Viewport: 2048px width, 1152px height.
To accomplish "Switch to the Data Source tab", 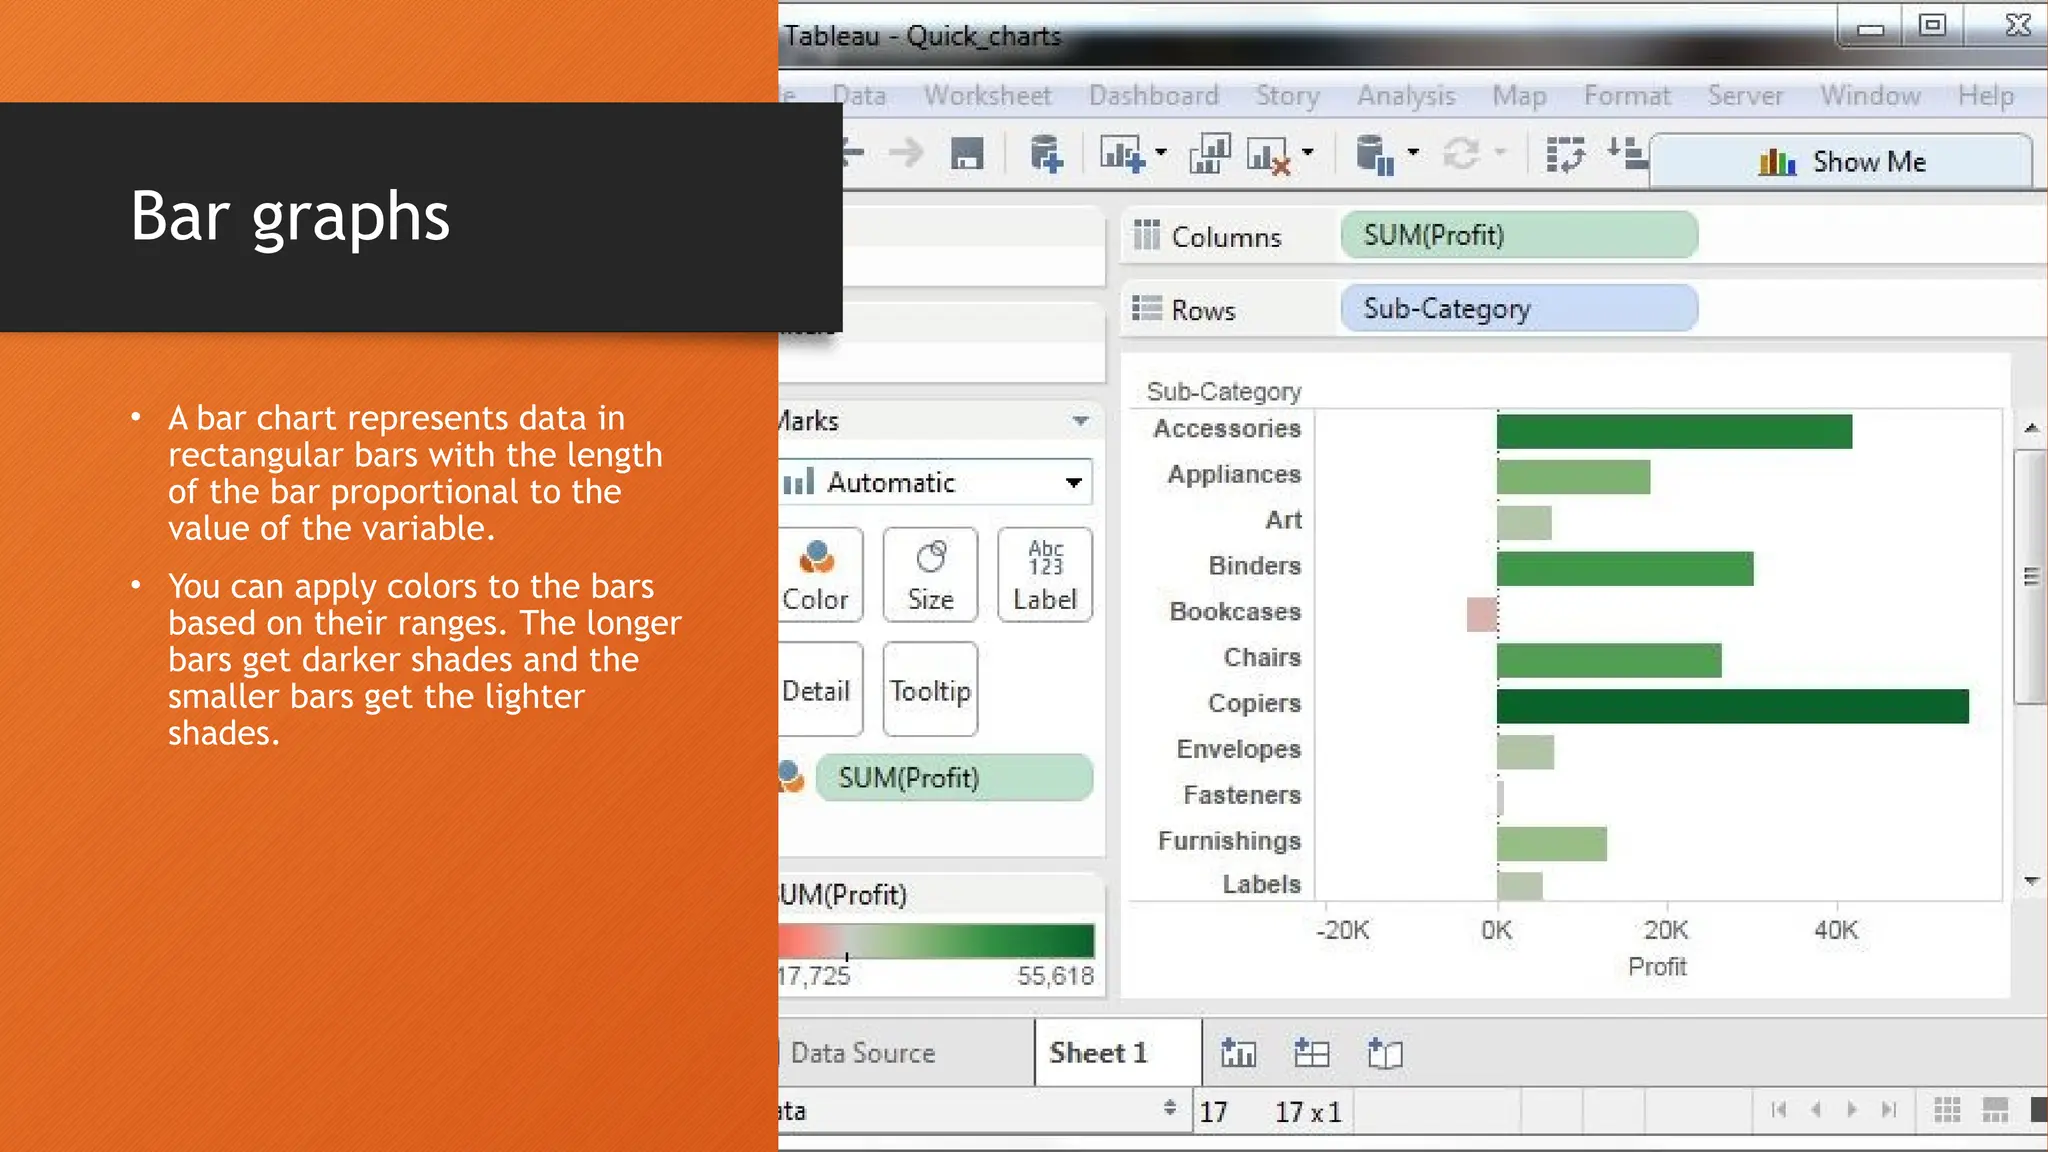I will (862, 1053).
